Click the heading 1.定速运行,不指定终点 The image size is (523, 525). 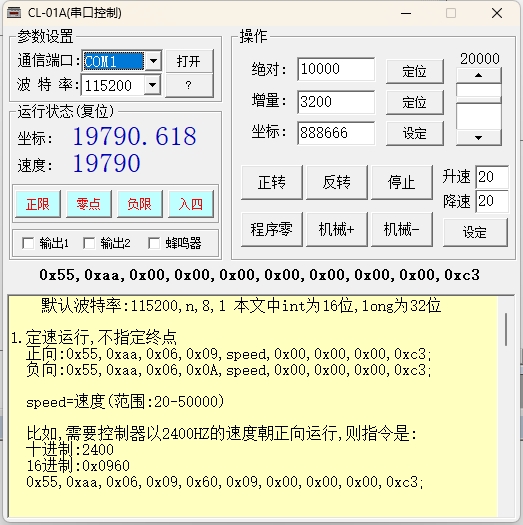coord(94,337)
